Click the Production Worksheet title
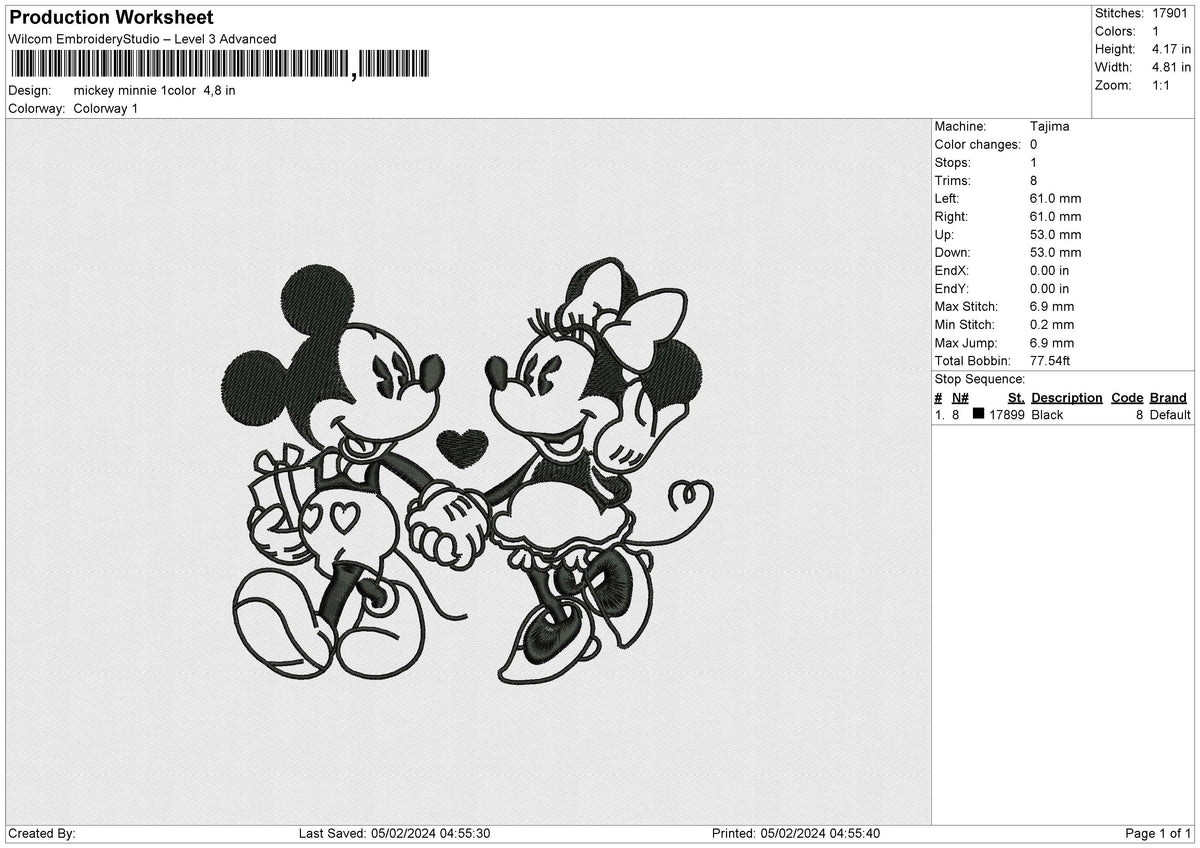1200x848 pixels. click(x=111, y=17)
